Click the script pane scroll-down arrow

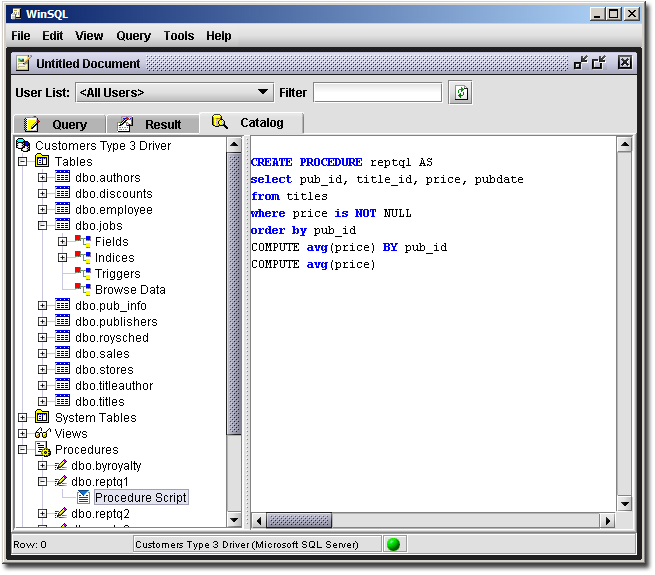coord(625,504)
